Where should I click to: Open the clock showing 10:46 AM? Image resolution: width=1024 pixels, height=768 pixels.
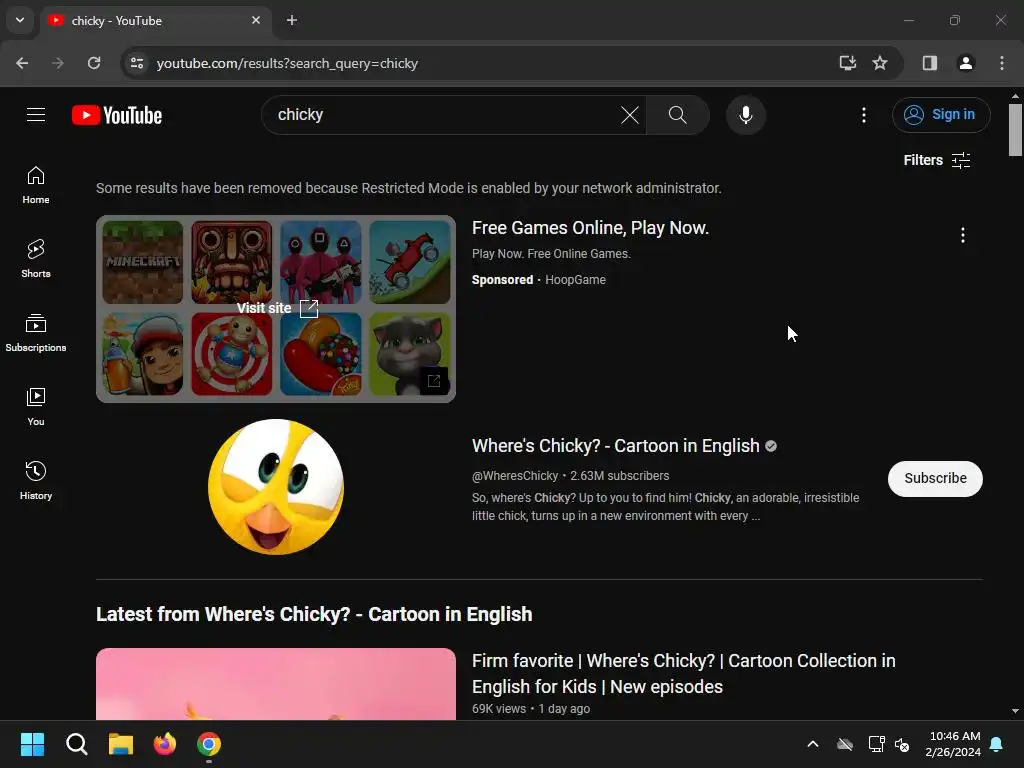coord(952,744)
